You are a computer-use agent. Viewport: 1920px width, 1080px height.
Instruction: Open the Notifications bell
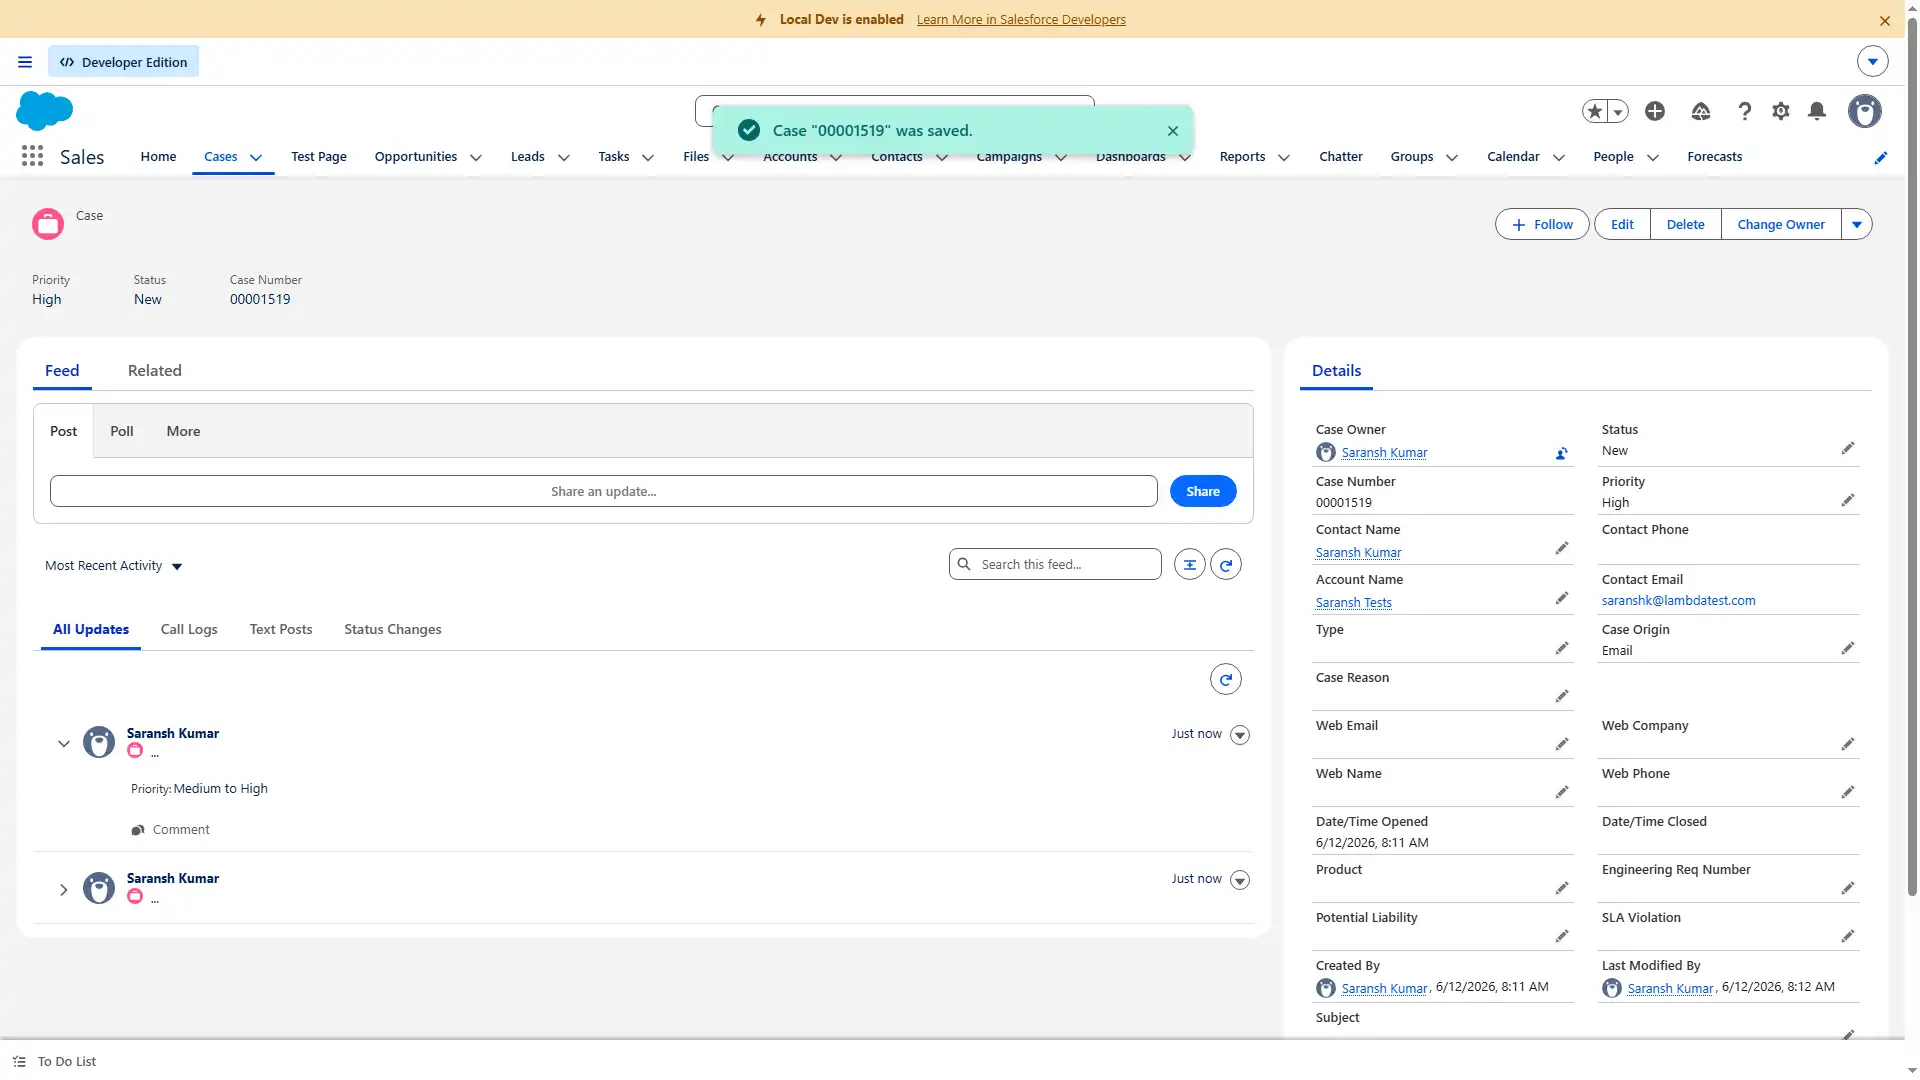pyautogui.click(x=1817, y=111)
